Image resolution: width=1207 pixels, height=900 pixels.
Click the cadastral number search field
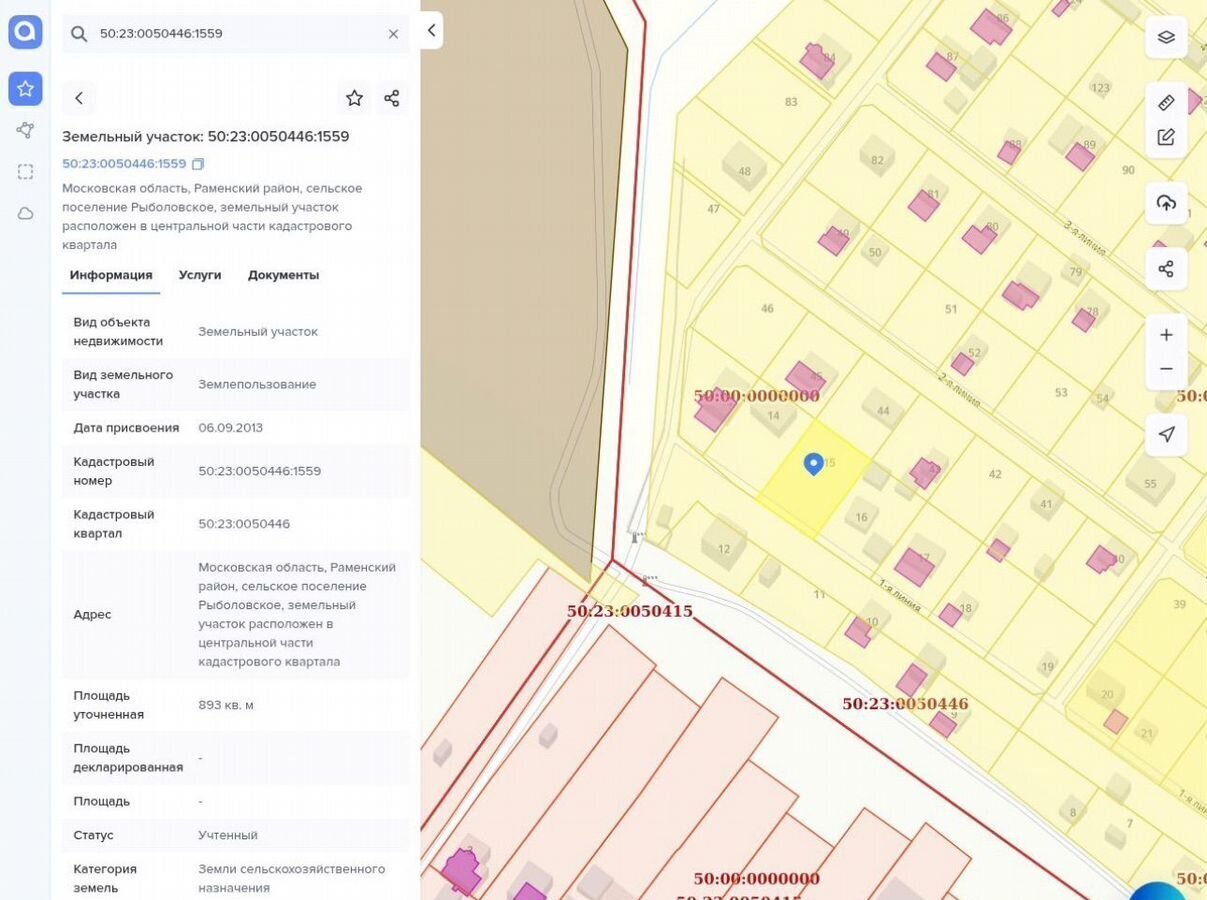[x=236, y=34]
